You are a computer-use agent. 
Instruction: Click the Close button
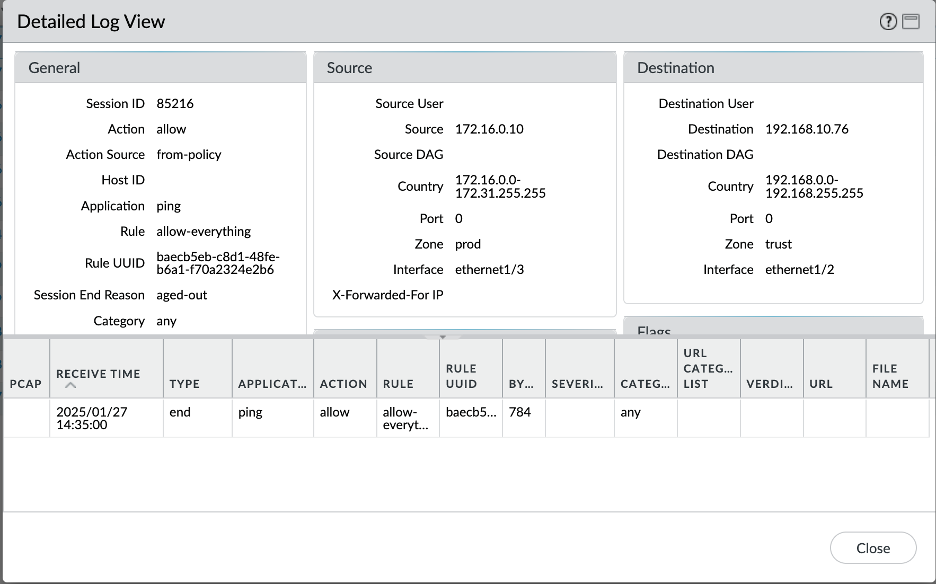coord(873,548)
